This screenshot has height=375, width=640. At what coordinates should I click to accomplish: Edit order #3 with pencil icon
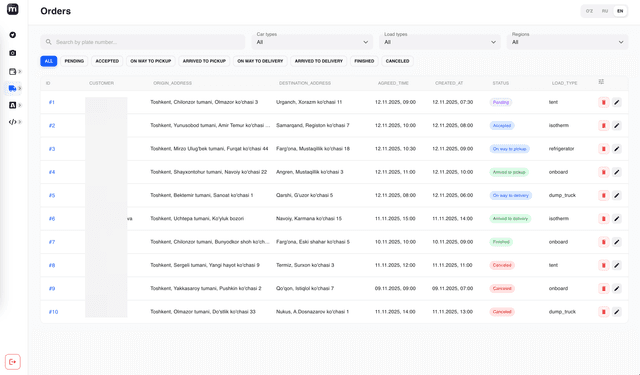pyautogui.click(x=617, y=149)
